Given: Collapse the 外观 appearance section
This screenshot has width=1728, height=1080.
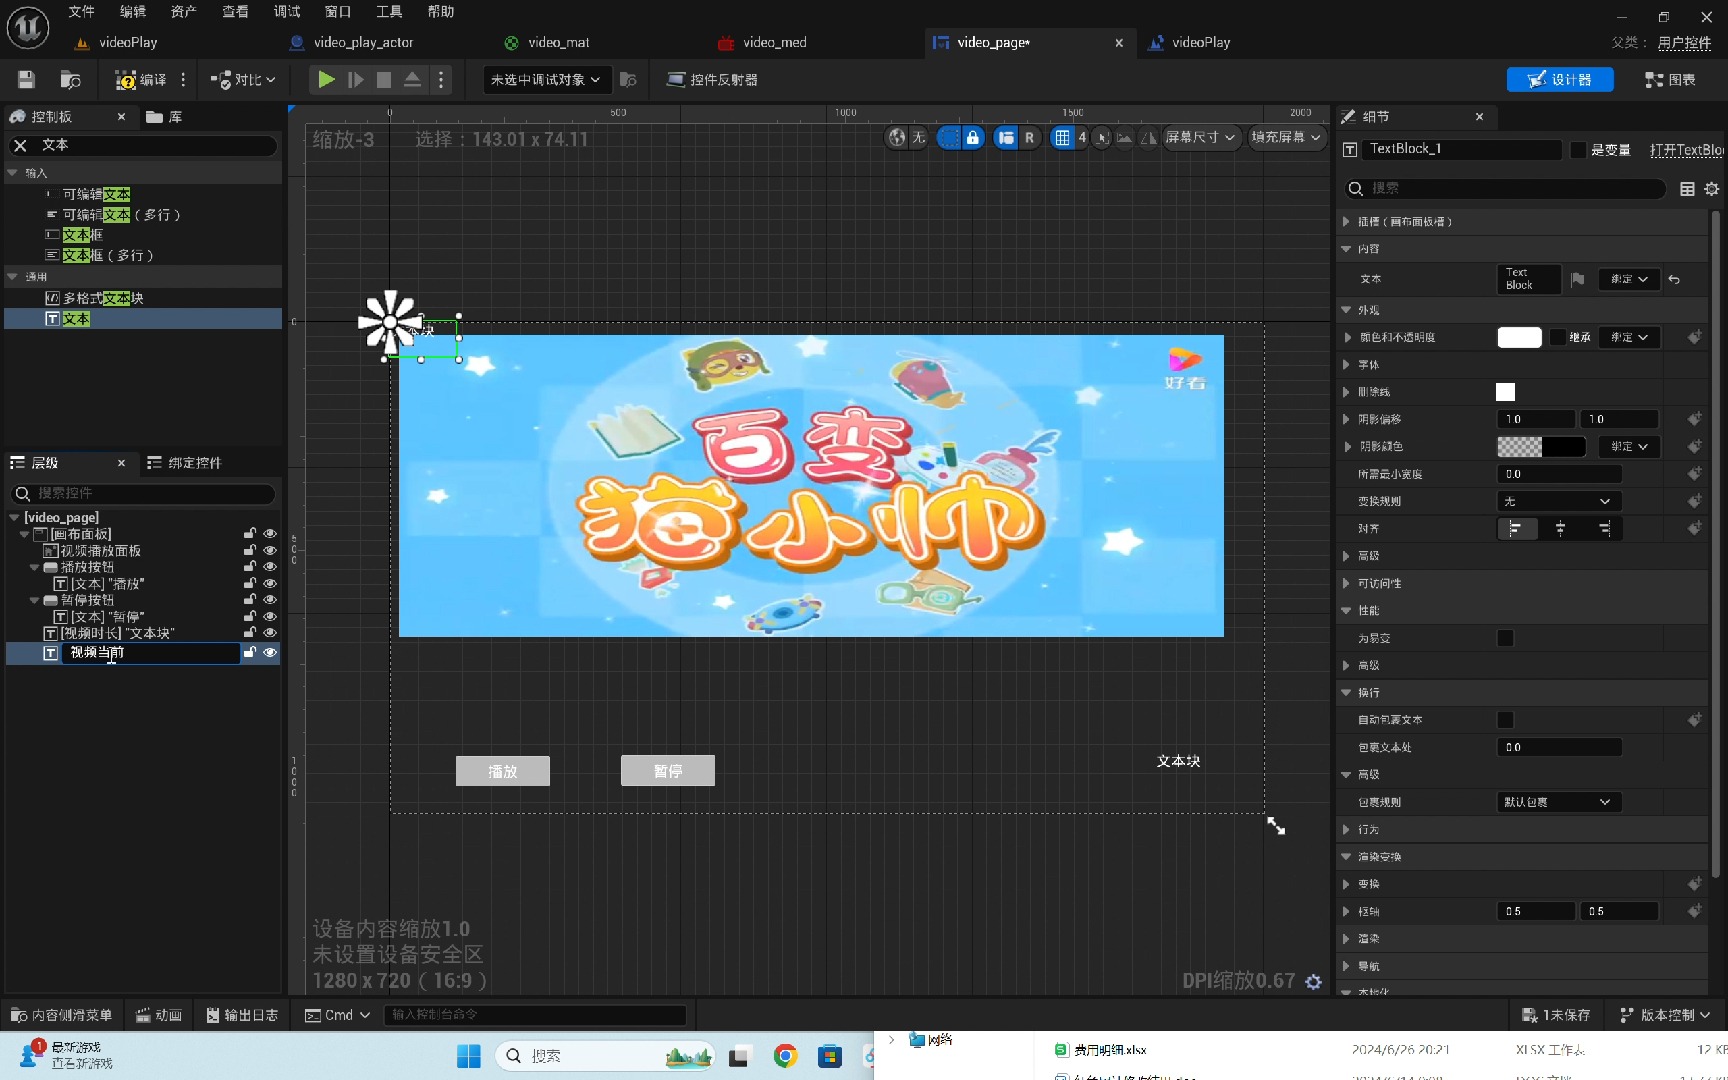Looking at the screenshot, I should [x=1346, y=311].
